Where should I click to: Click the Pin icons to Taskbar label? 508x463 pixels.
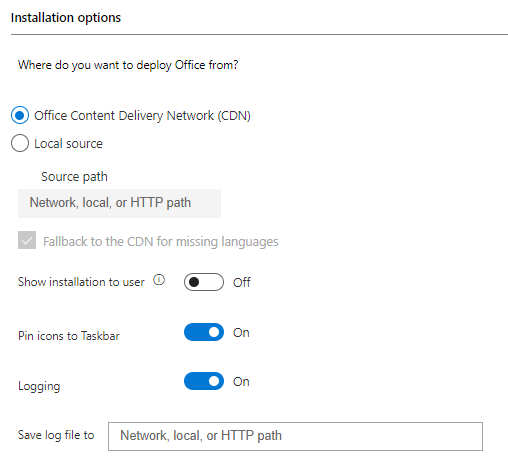(69, 336)
